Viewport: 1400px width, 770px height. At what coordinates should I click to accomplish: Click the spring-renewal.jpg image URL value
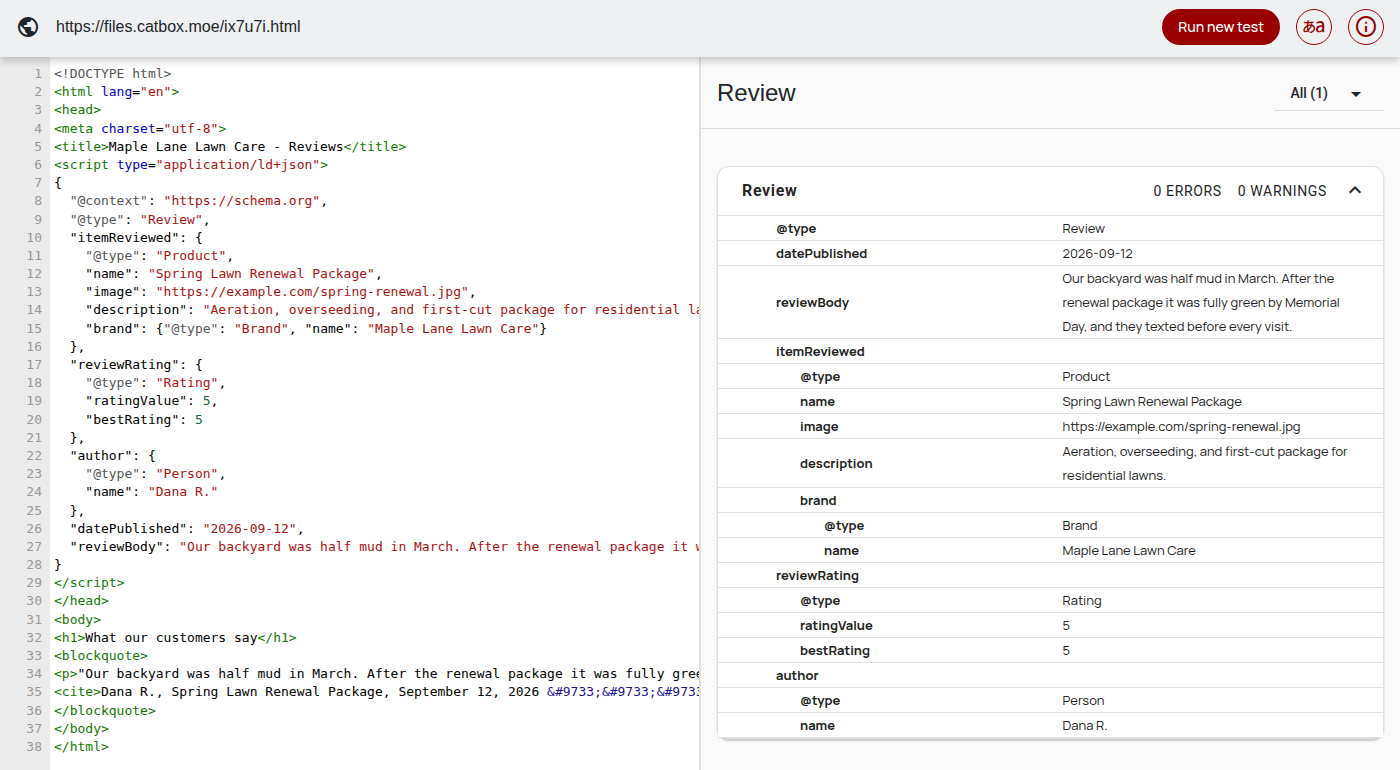tap(1181, 426)
